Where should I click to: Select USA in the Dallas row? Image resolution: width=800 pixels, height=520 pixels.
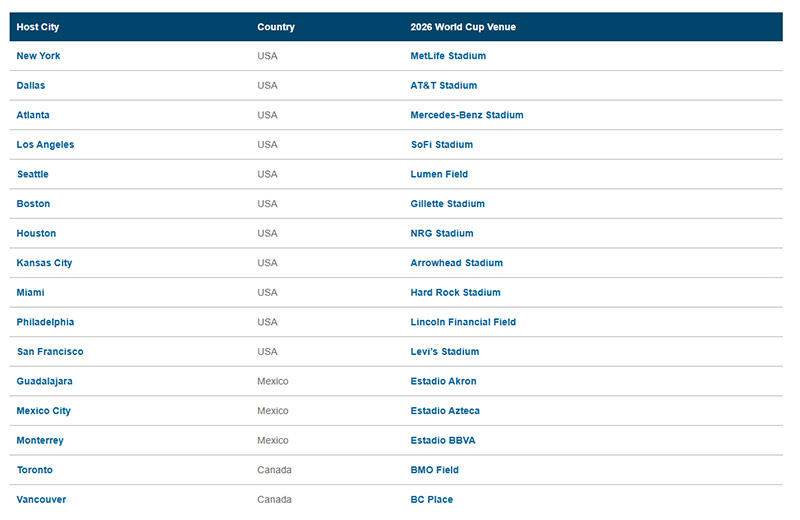coord(267,85)
